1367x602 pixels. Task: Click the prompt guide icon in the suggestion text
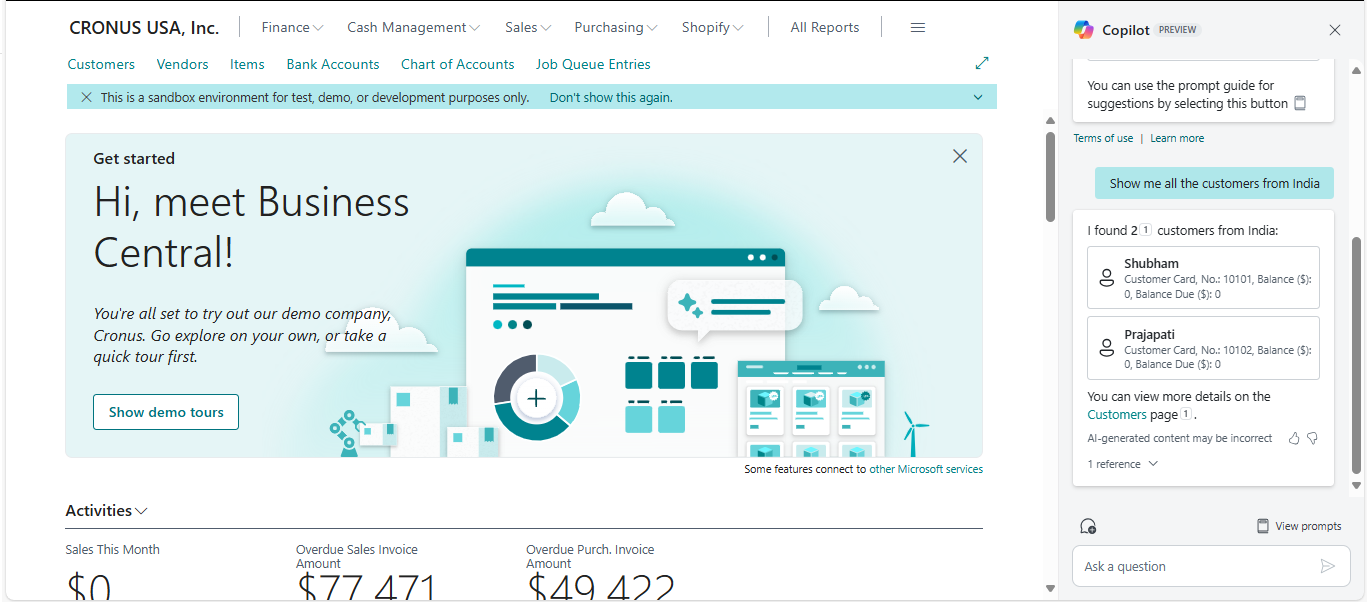[1300, 103]
